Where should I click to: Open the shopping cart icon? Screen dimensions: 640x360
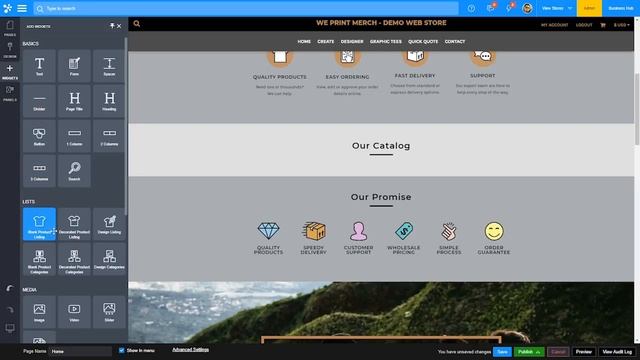tap(603, 25)
